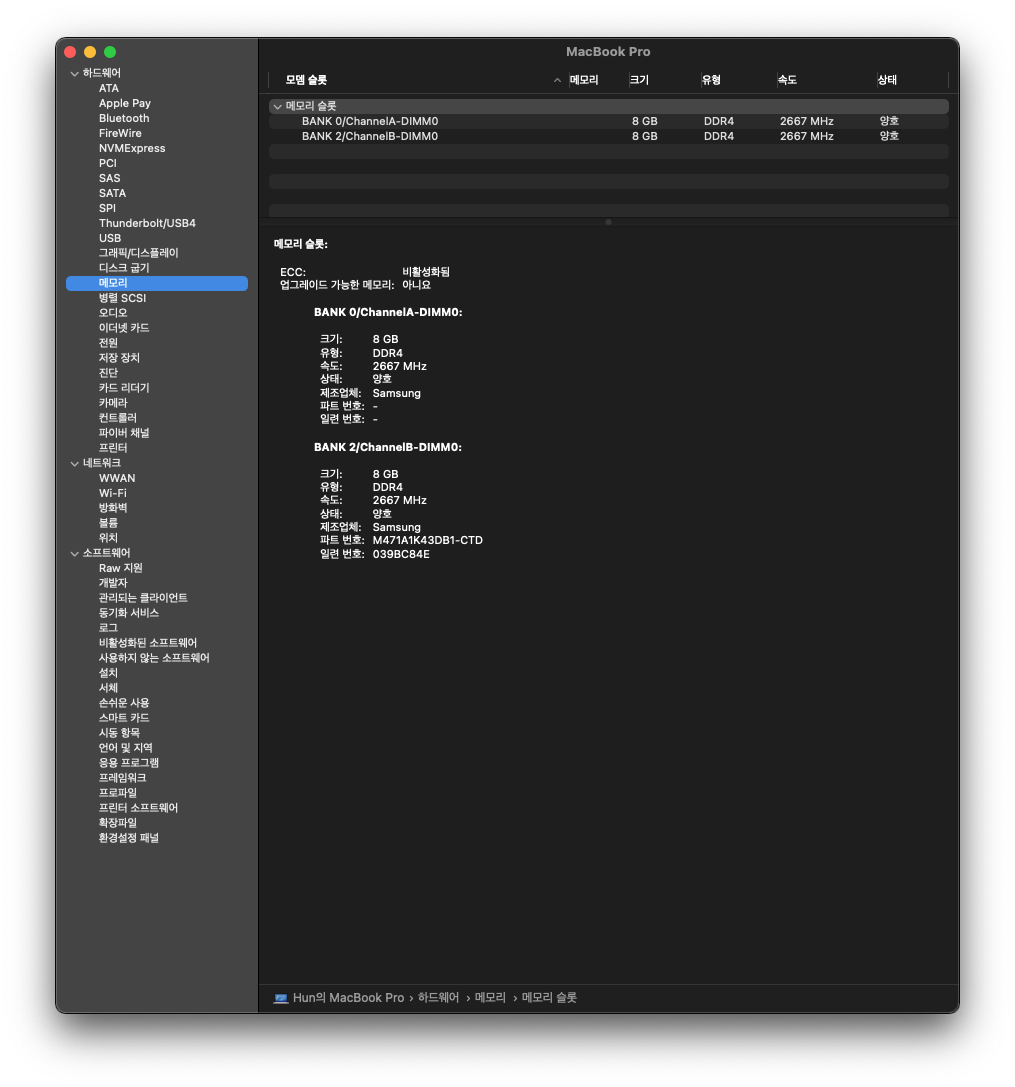Select 프린터 under hardware
1015x1087 pixels.
[113, 448]
